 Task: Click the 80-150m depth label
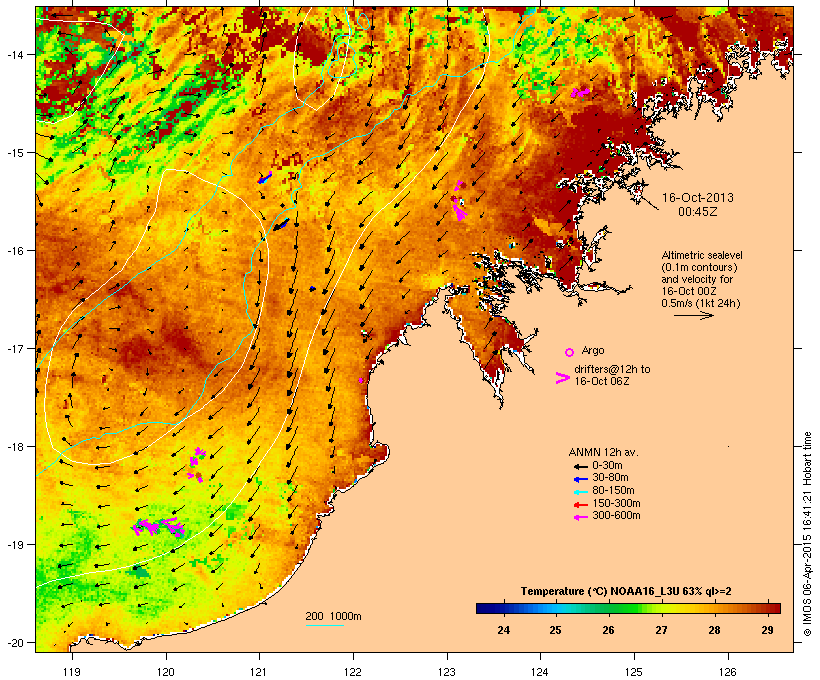click(613, 491)
